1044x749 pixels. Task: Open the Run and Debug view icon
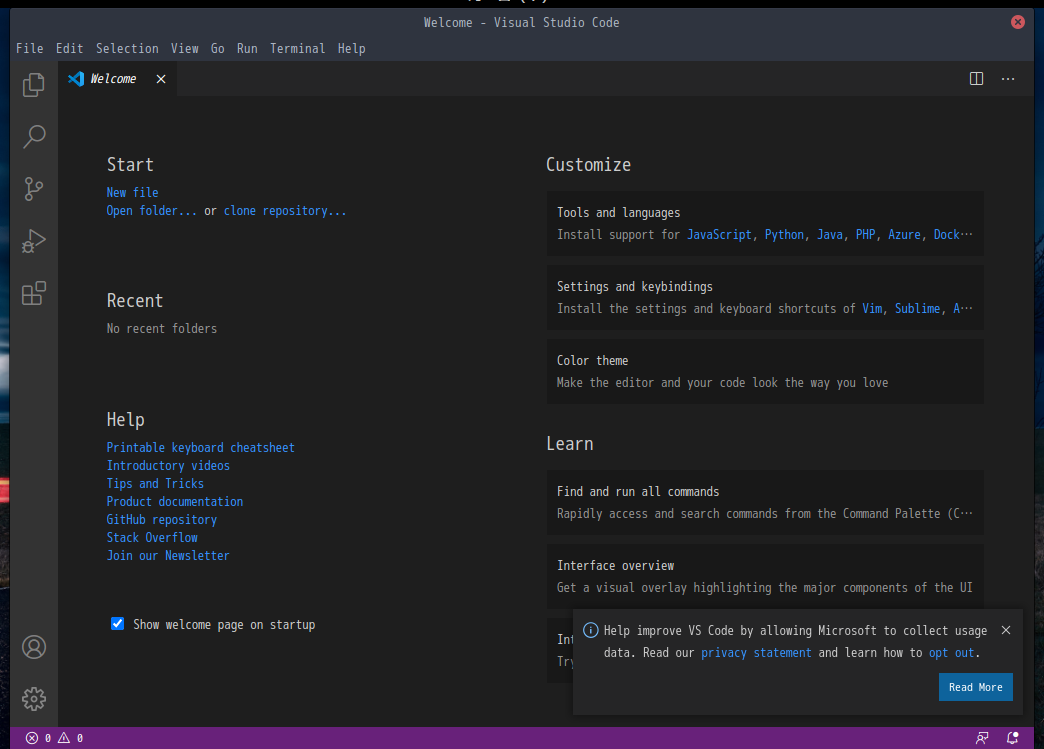click(x=33, y=241)
